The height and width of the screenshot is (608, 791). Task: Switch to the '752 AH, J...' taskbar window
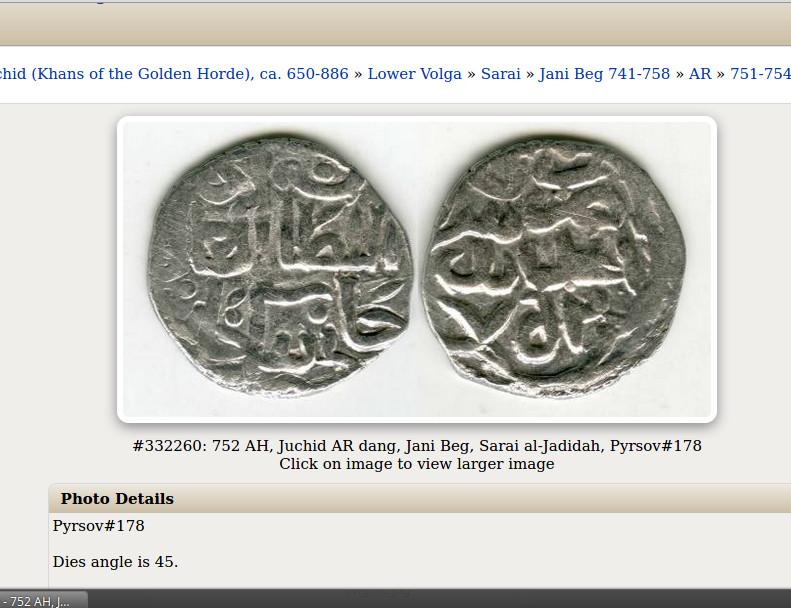[43, 600]
